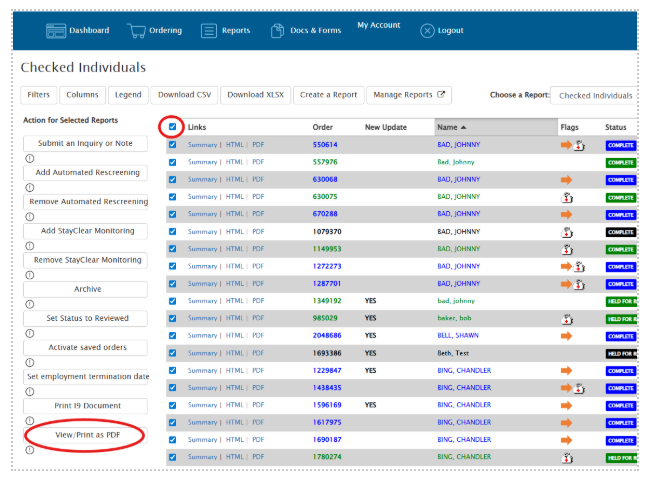Open My Account in the top navigation
Viewport: 654px width, 481px height.
point(378,25)
